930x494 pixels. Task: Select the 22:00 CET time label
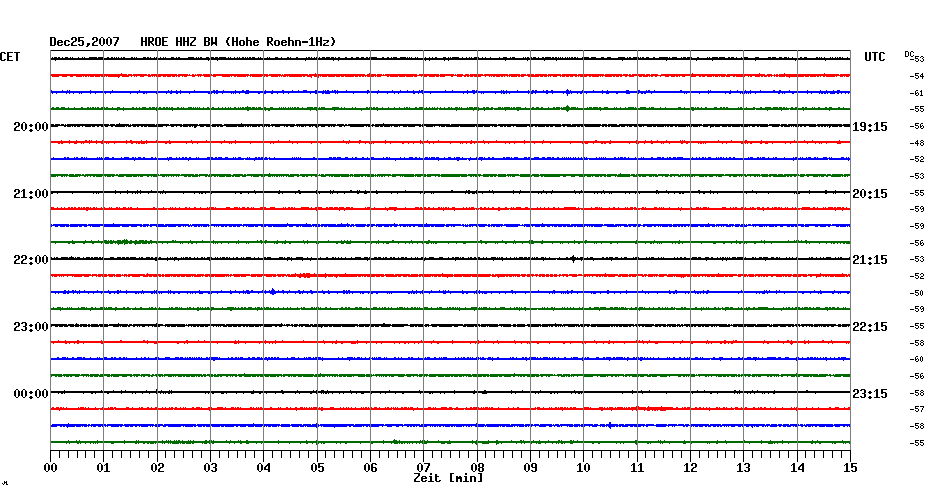tap(31, 260)
